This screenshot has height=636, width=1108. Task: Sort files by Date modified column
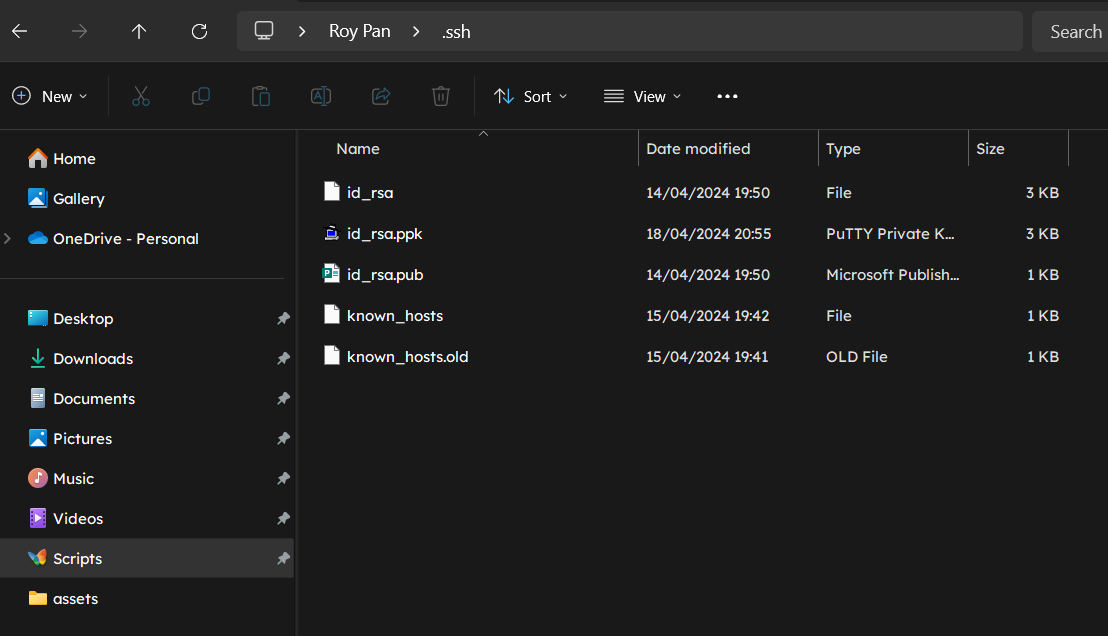click(698, 149)
